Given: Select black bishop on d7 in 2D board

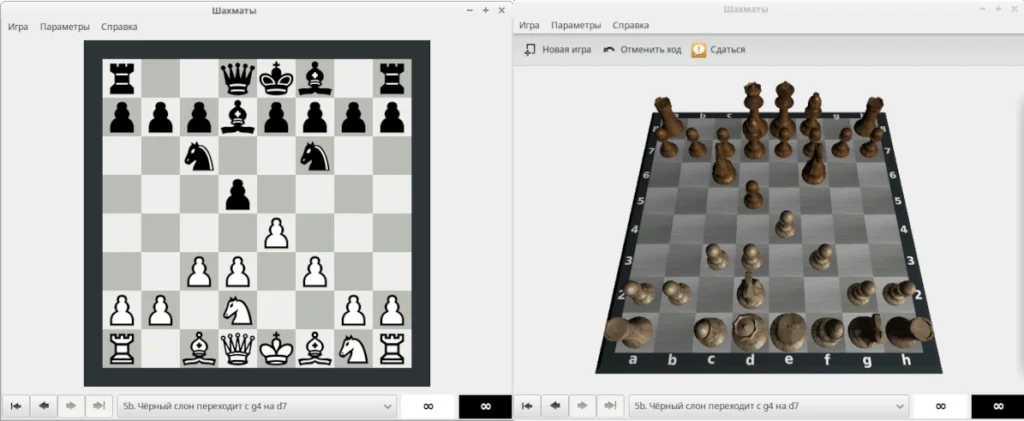Looking at the screenshot, I should tap(238, 117).
